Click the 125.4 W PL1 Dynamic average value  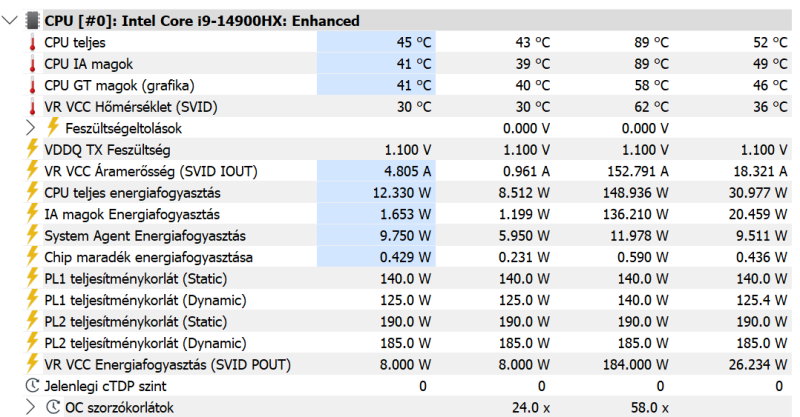762,300
